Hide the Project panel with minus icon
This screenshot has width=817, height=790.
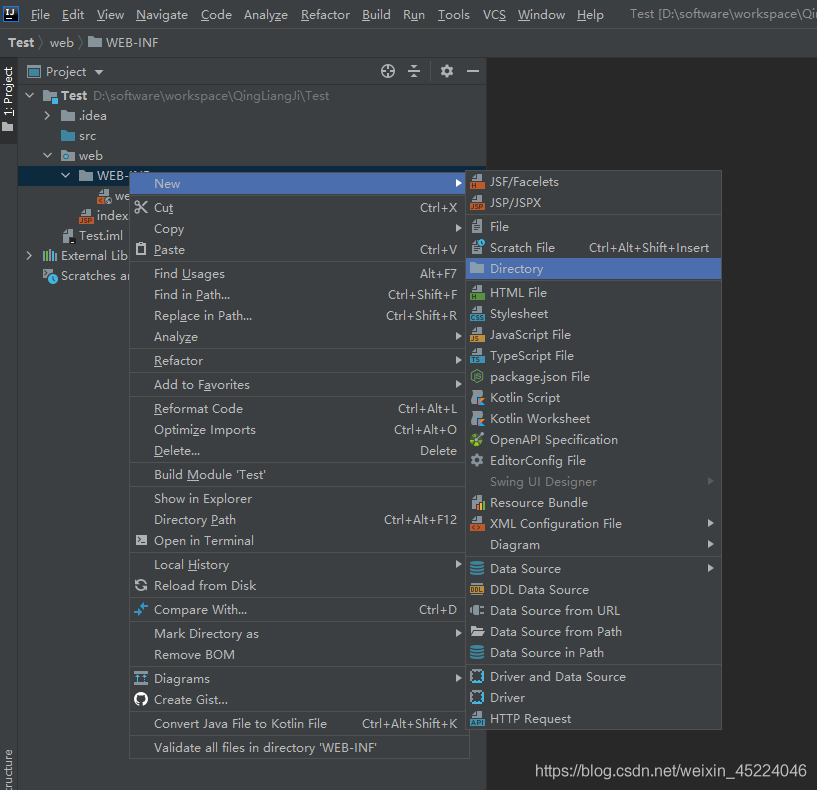(473, 71)
